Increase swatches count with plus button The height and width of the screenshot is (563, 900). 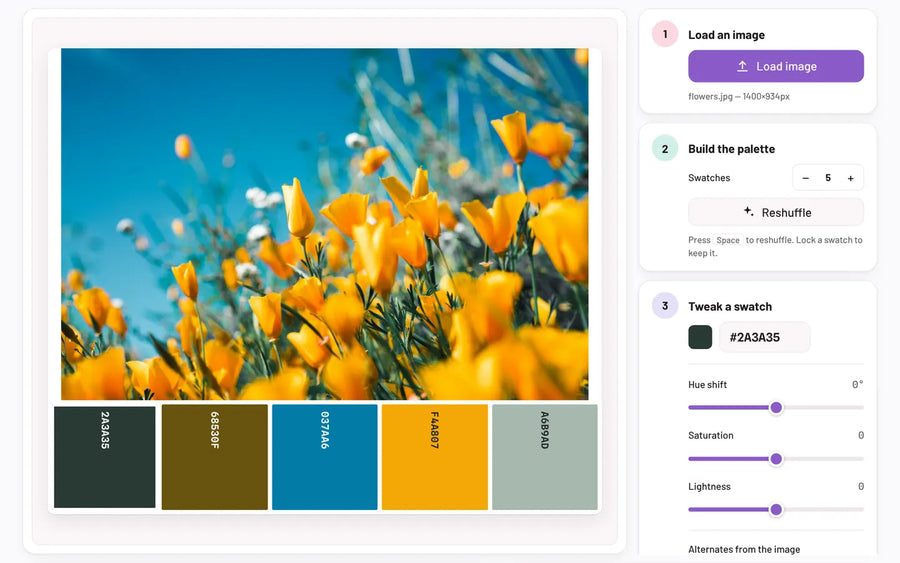click(851, 178)
